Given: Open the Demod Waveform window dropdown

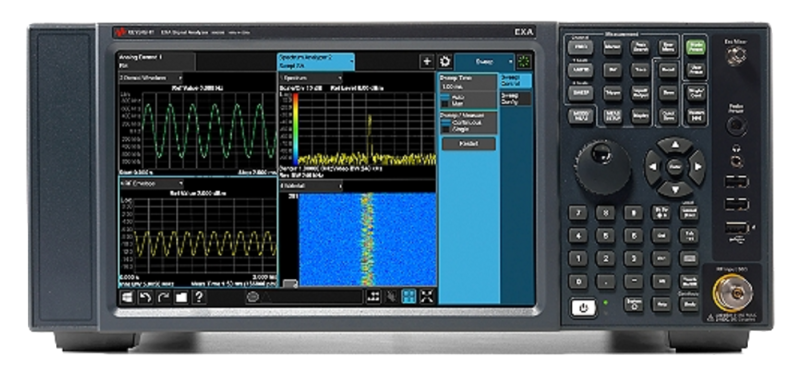Looking at the screenshot, I should coord(151,78).
